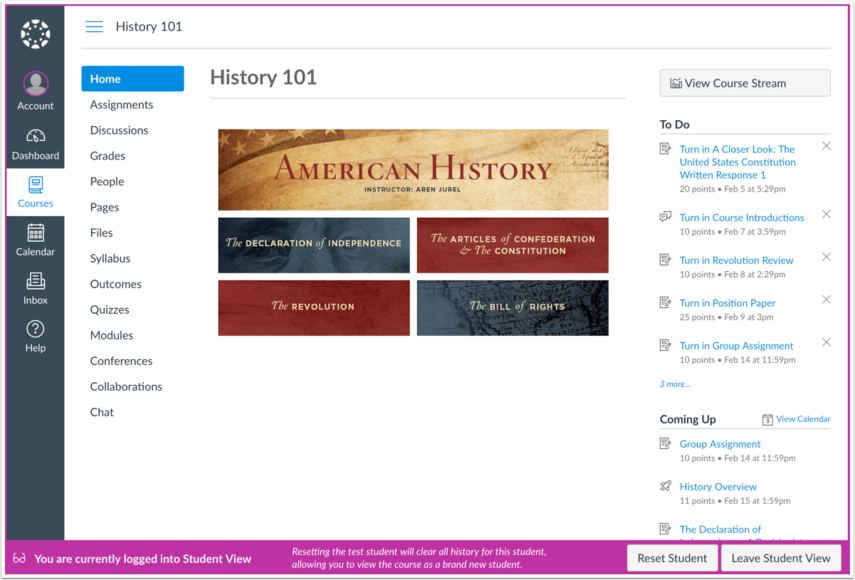The width and height of the screenshot is (855, 580).
Task: Click the View Calendar link
Action: click(x=803, y=419)
